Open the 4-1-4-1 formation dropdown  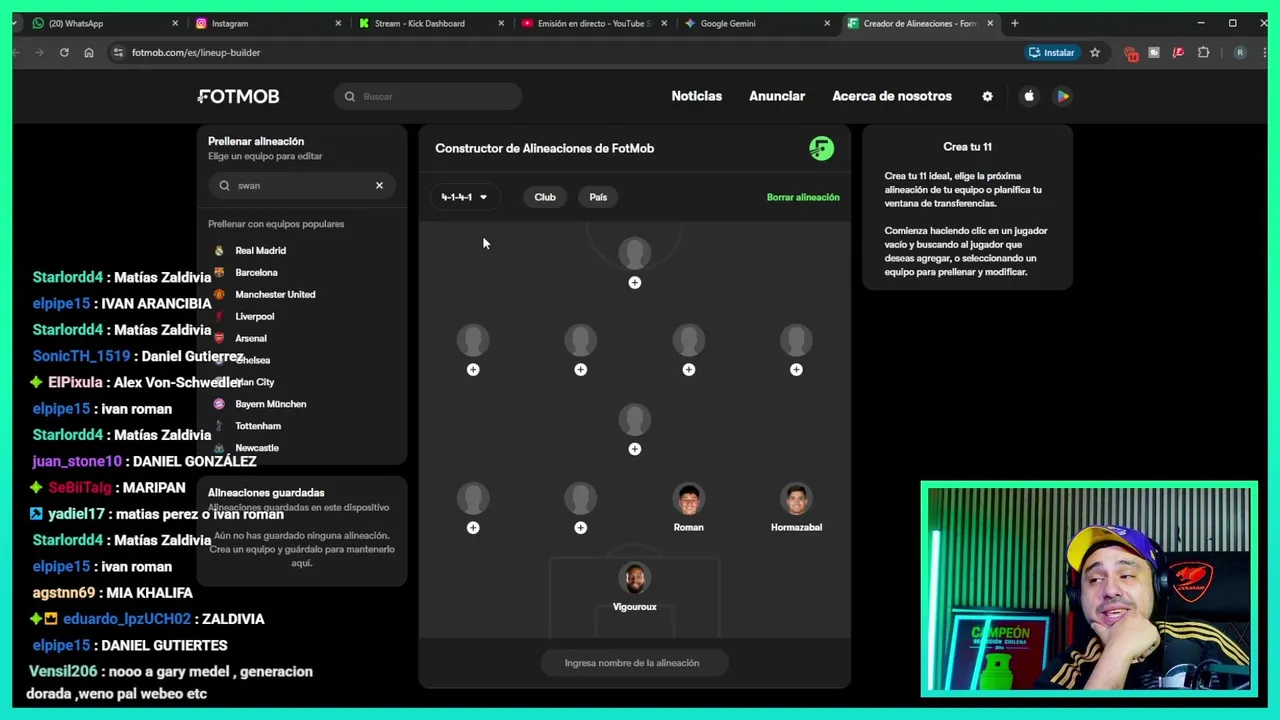point(464,197)
